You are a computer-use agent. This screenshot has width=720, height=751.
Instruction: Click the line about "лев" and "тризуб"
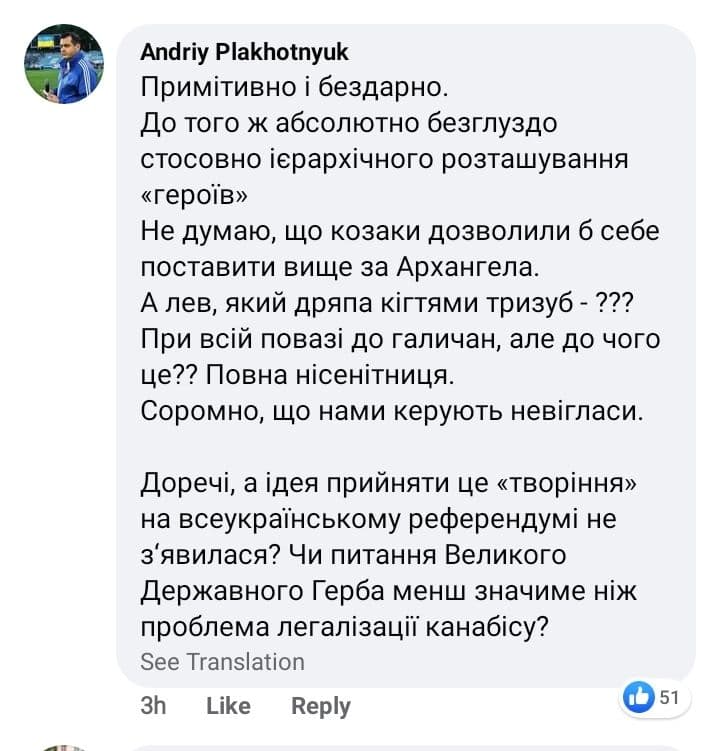pos(392,303)
